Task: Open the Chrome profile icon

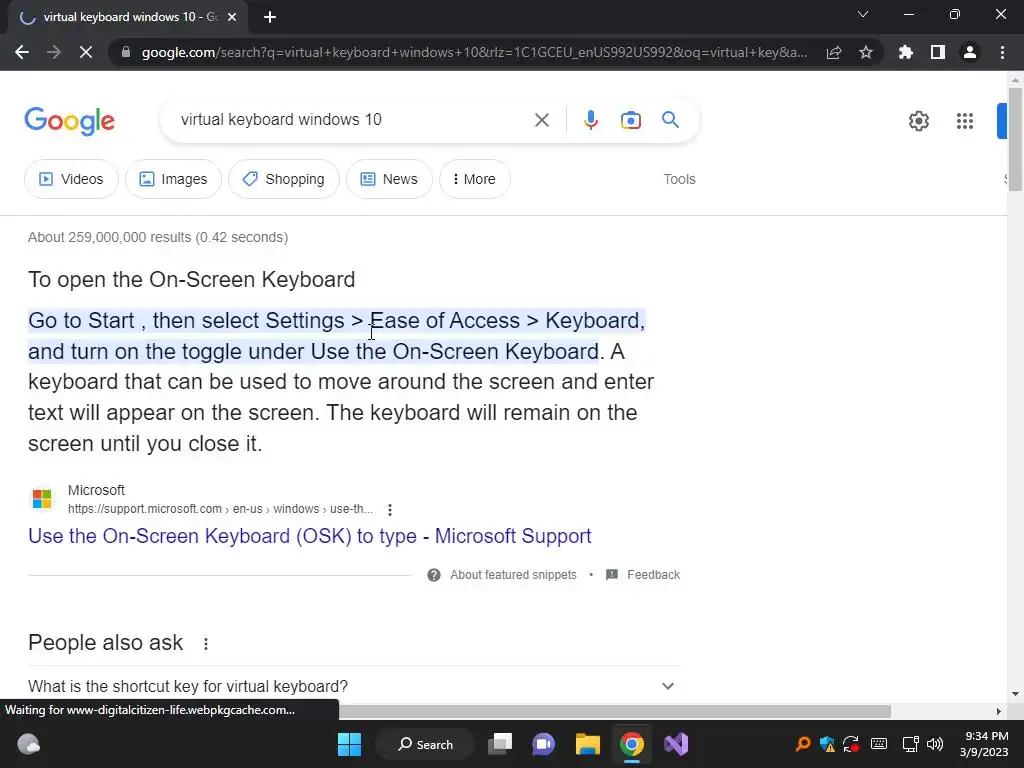Action: (970, 52)
